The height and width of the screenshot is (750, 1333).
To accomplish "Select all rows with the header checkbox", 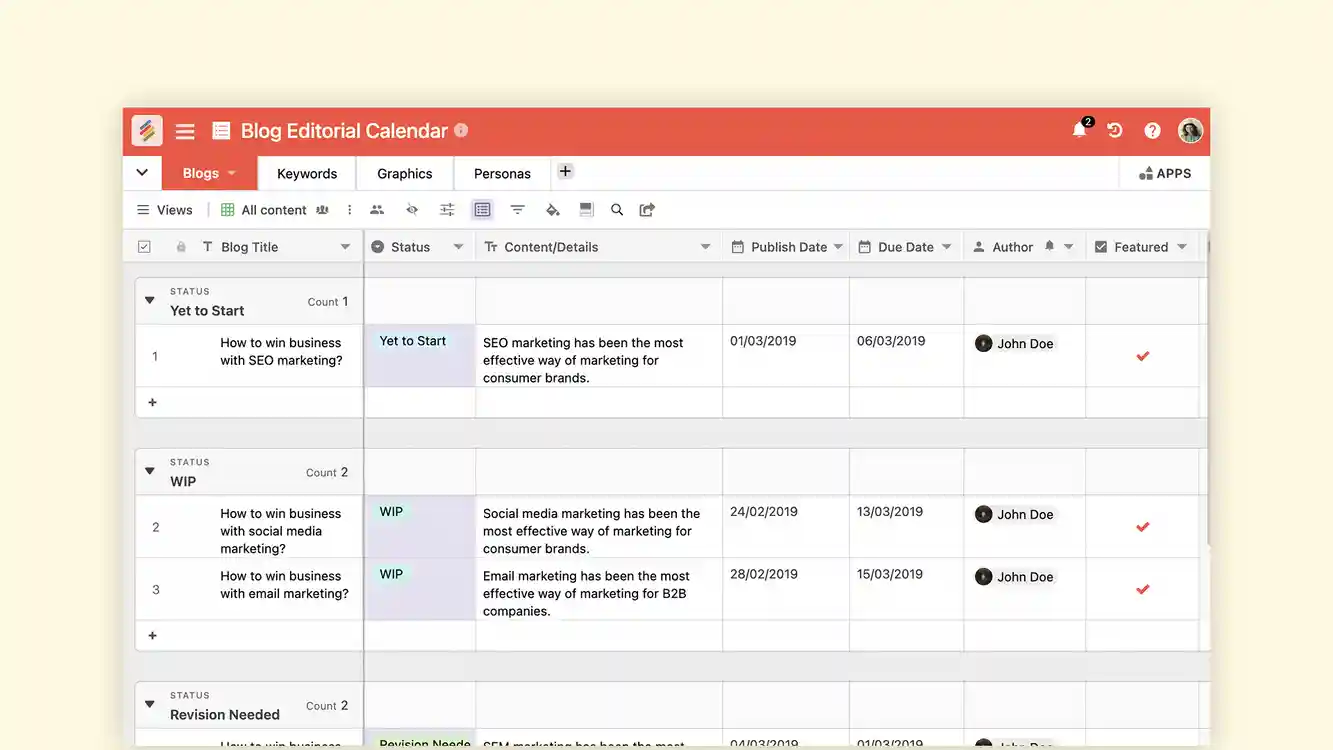I will [x=144, y=245].
